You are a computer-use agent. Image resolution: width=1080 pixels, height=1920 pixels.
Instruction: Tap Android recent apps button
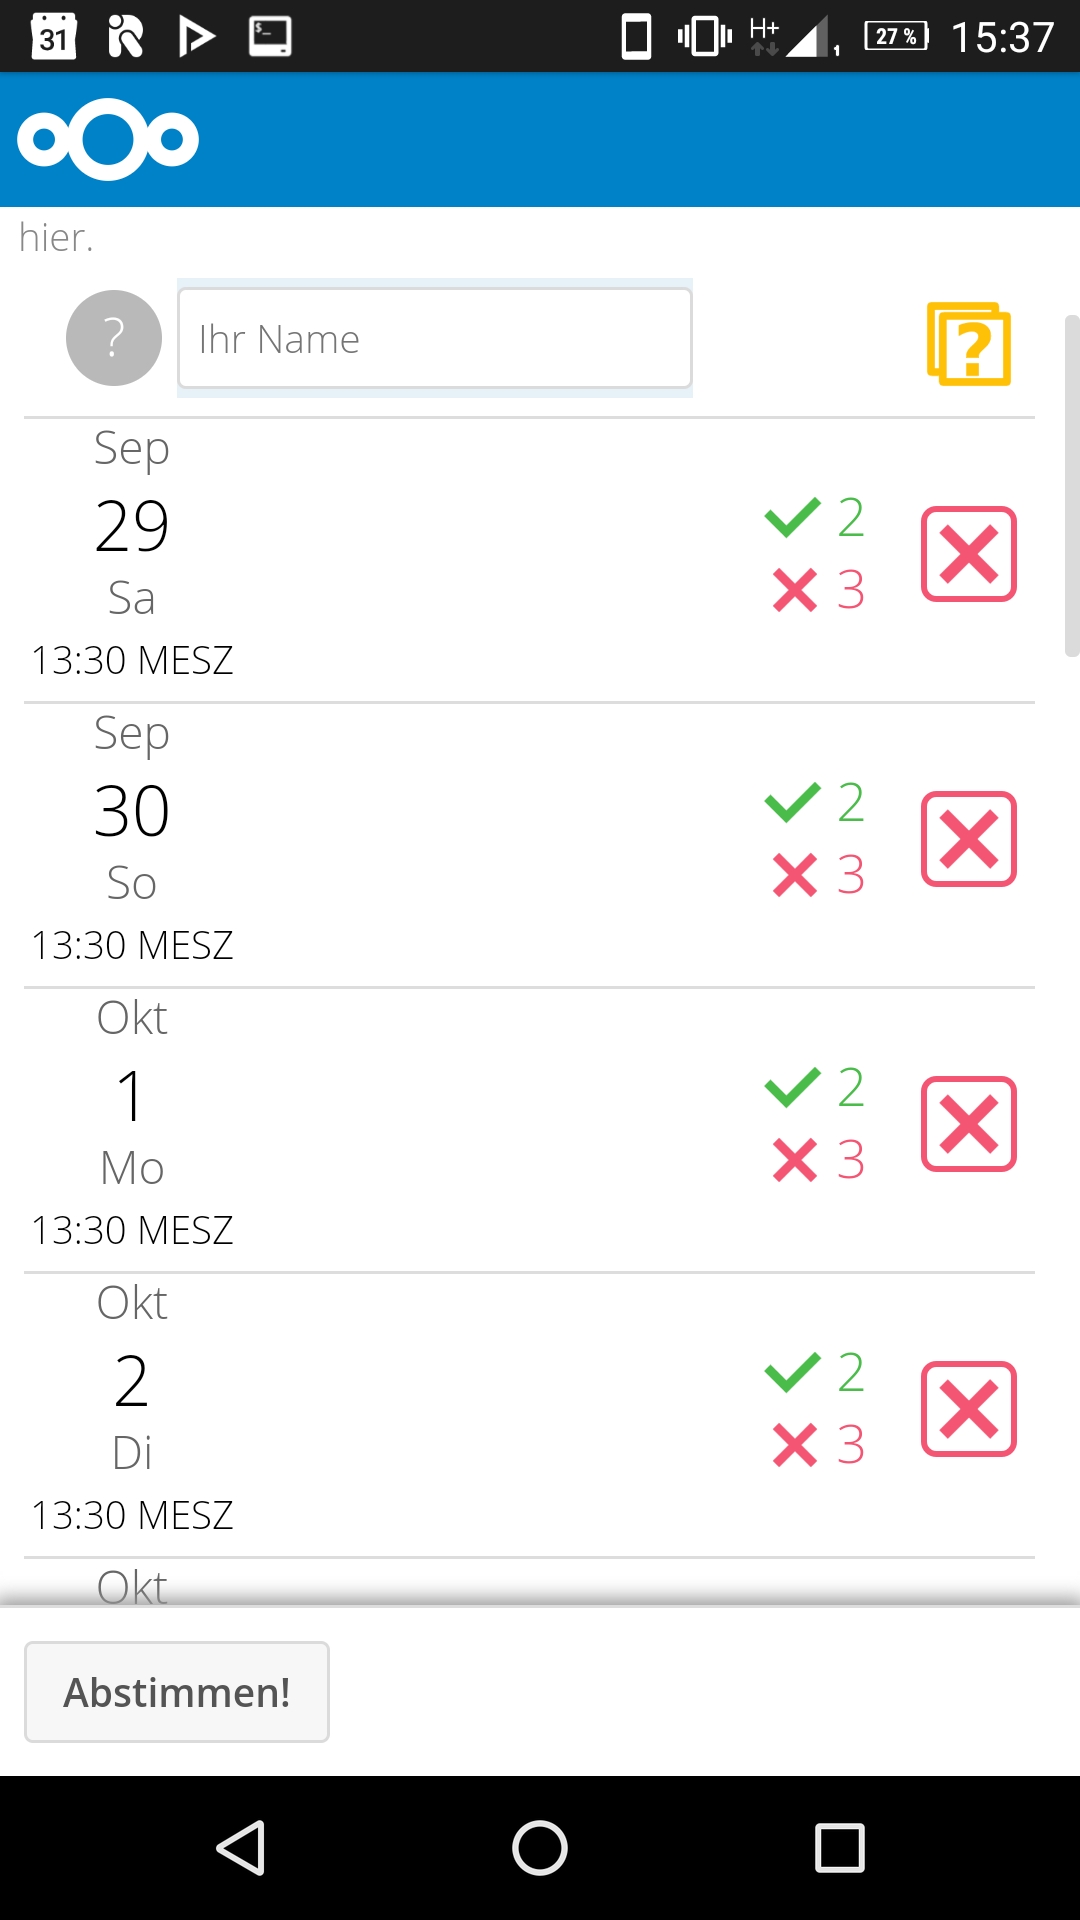[x=840, y=1847]
